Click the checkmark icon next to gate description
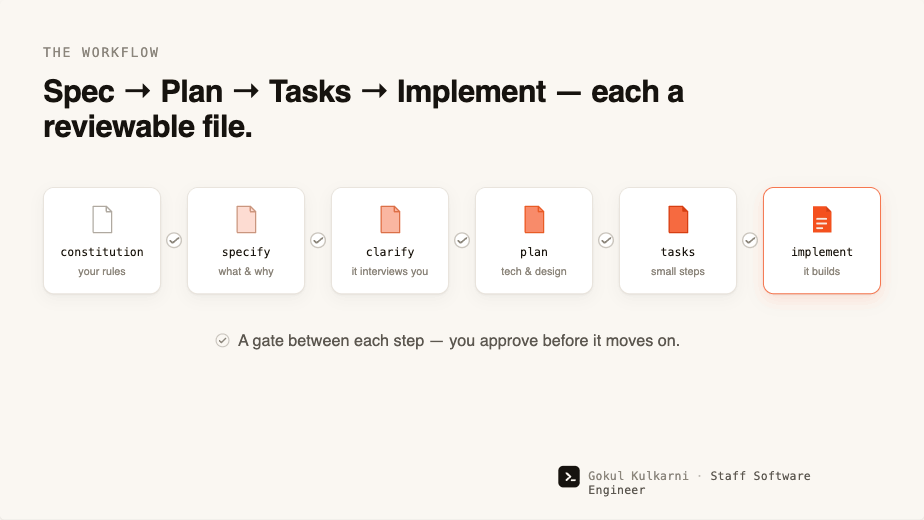The width and height of the screenshot is (924, 520). tap(222, 341)
